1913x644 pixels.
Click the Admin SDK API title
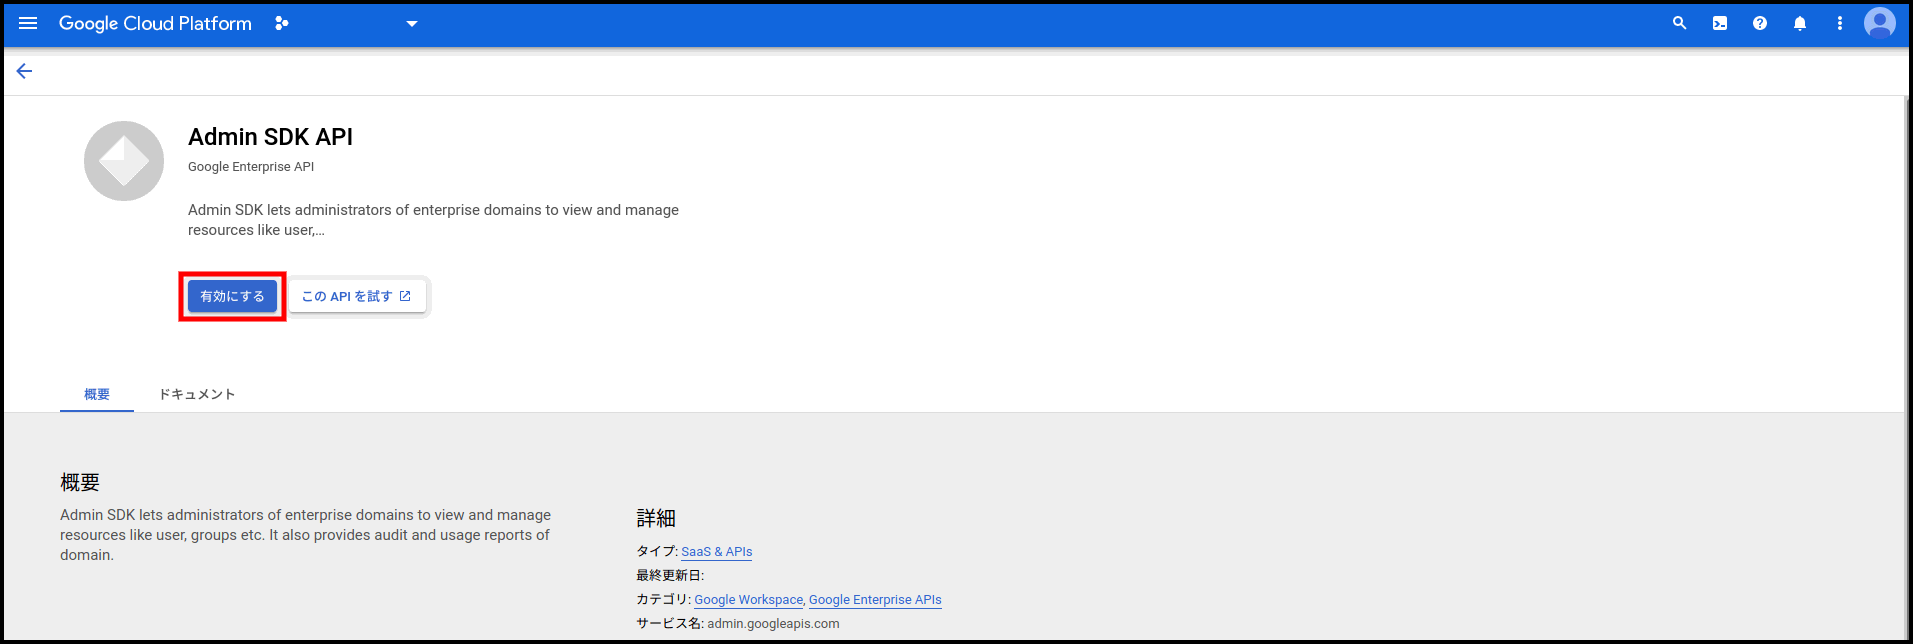coord(270,137)
